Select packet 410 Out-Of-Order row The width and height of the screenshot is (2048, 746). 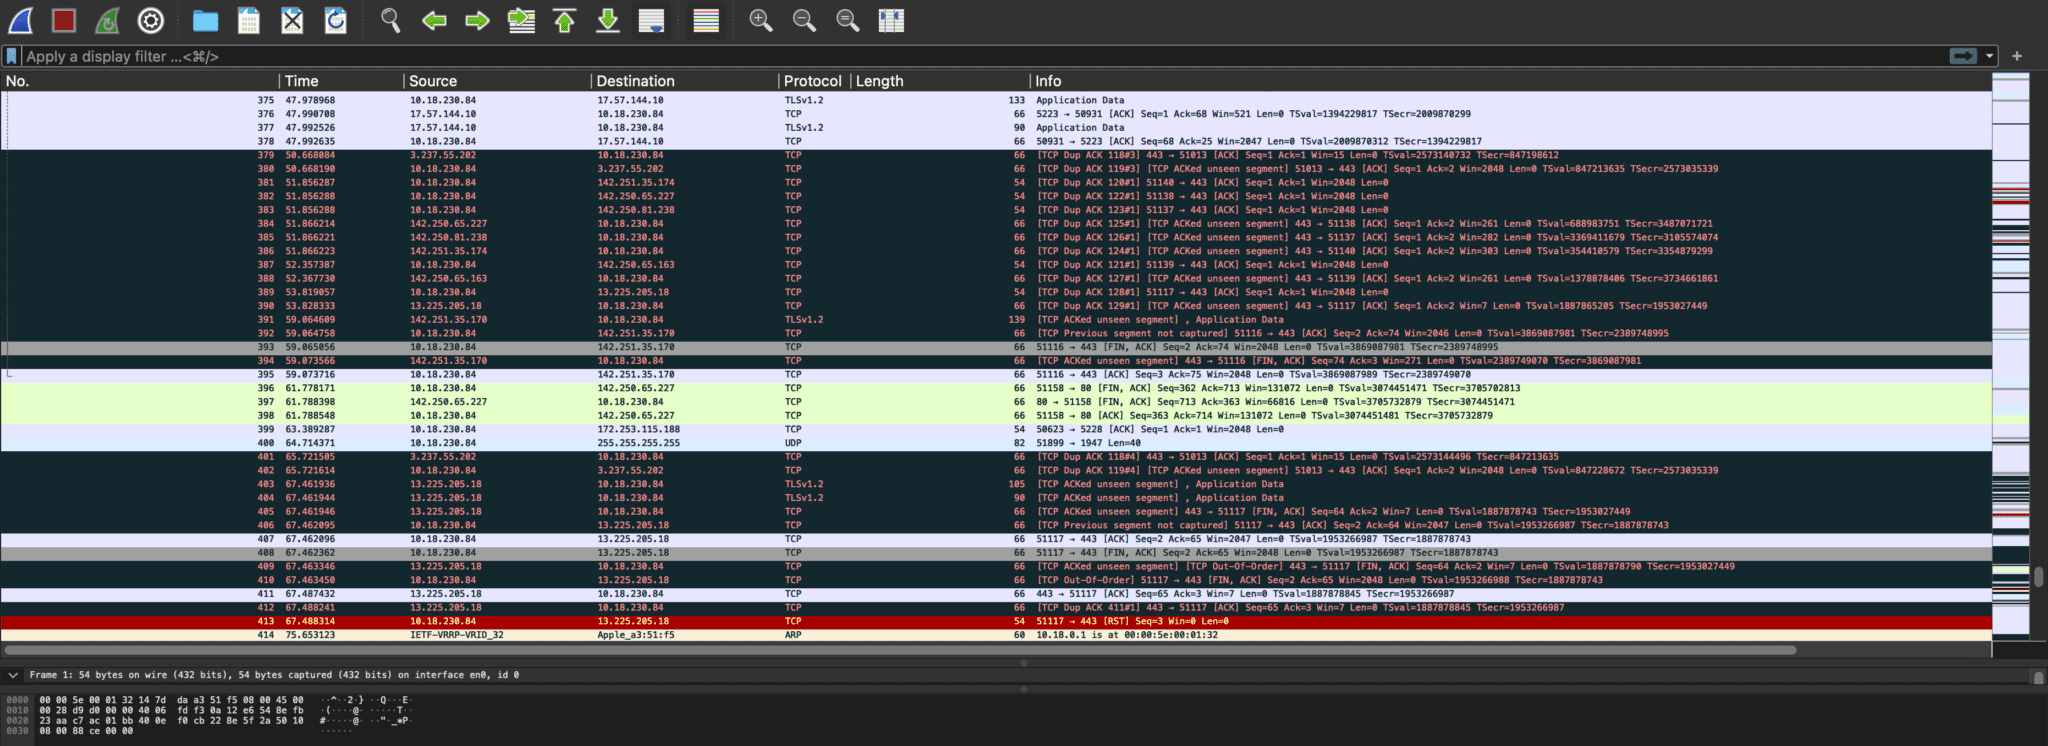(x=996, y=580)
